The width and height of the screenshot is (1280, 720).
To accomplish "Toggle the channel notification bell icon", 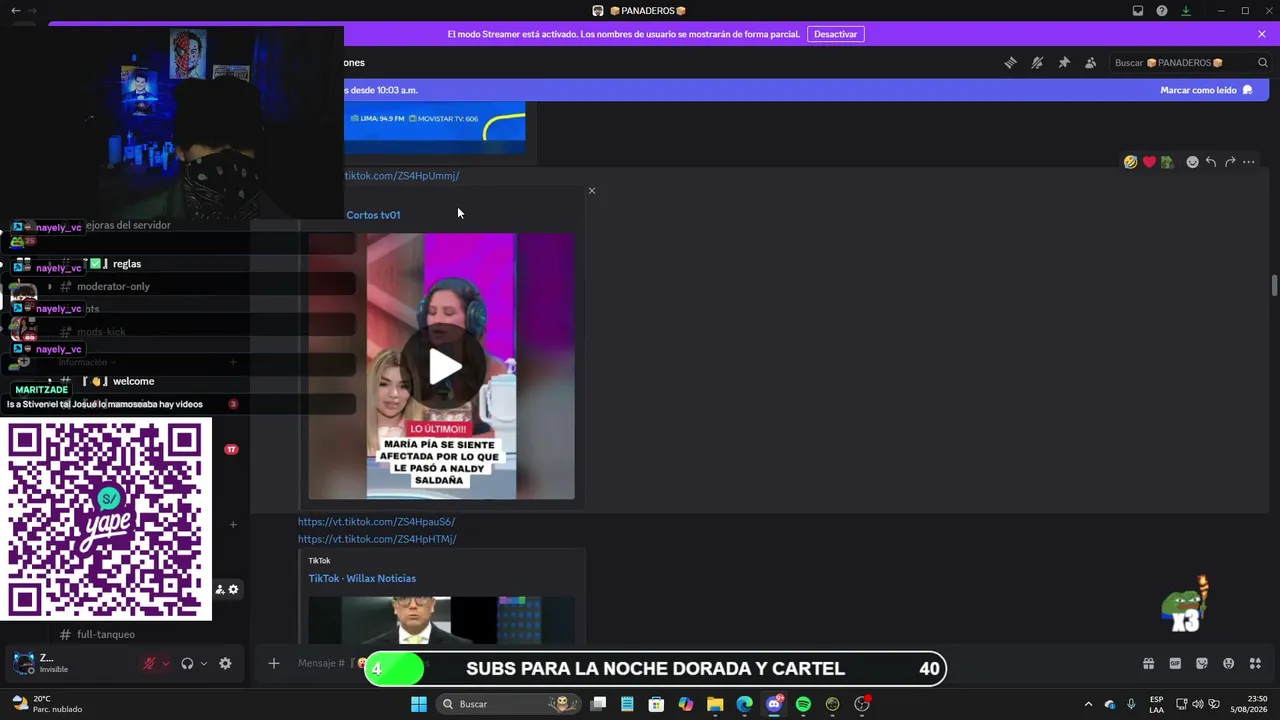I will point(1037,62).
